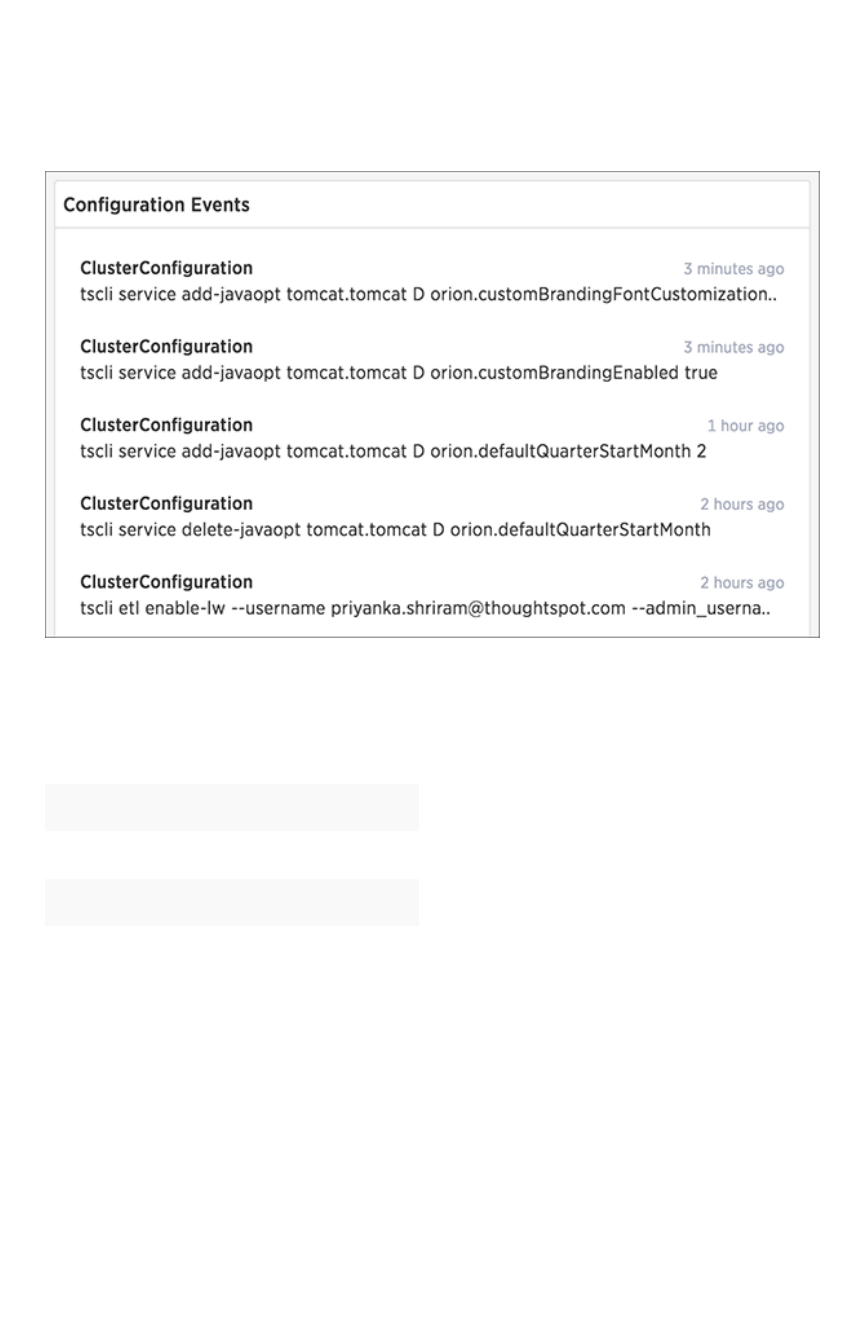
Task: Click the upper gray box below the panel
Action: pyautogui.click(x=231, y=807)
